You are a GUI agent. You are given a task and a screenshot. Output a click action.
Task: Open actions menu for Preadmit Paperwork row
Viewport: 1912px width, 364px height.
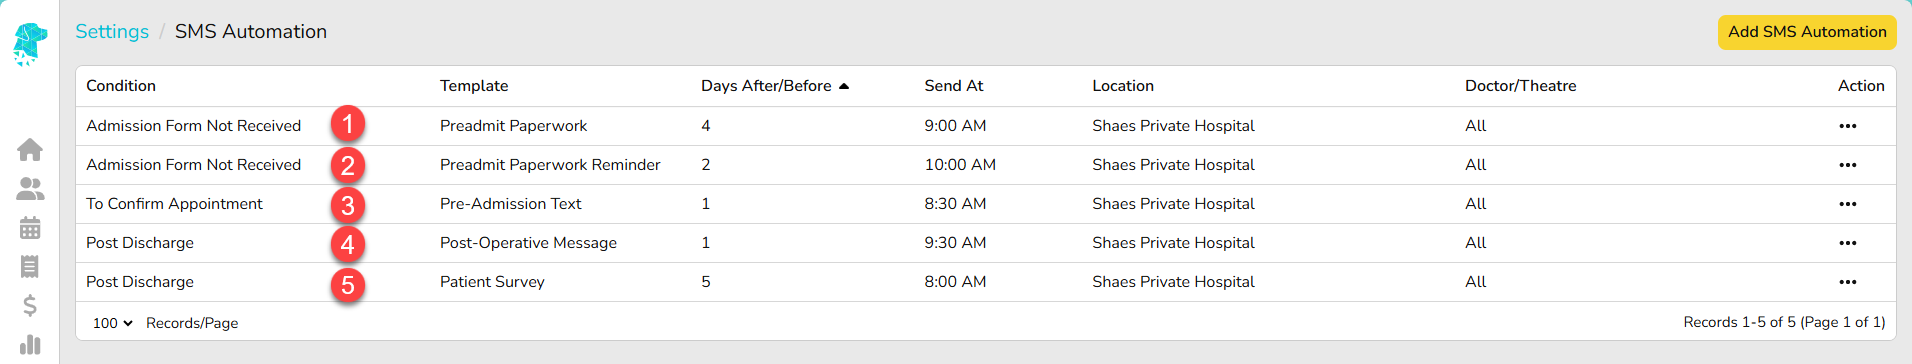click(1847, 126)
